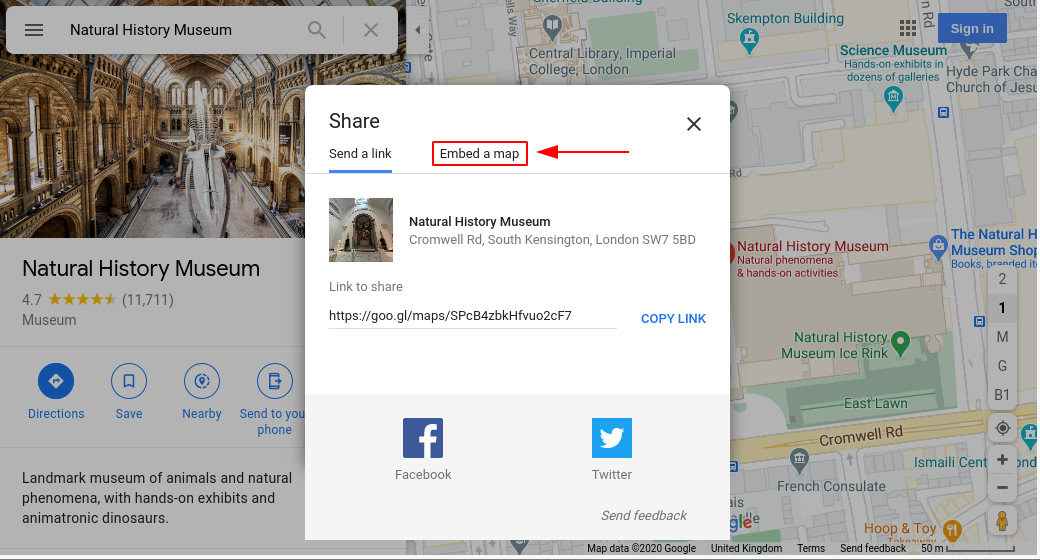Click the Central Library pin icon
Image resolution: width=1040 pixels, height=560 pixels.
(552, 27)
